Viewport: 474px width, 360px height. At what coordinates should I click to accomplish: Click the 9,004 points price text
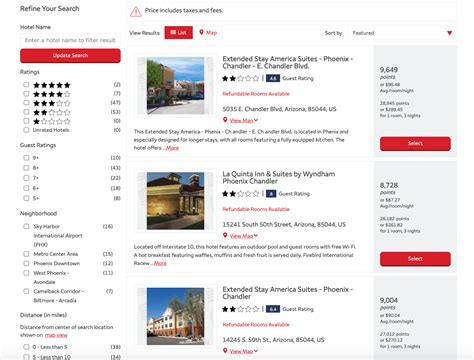pyautogui.click(x=389, y=300)
